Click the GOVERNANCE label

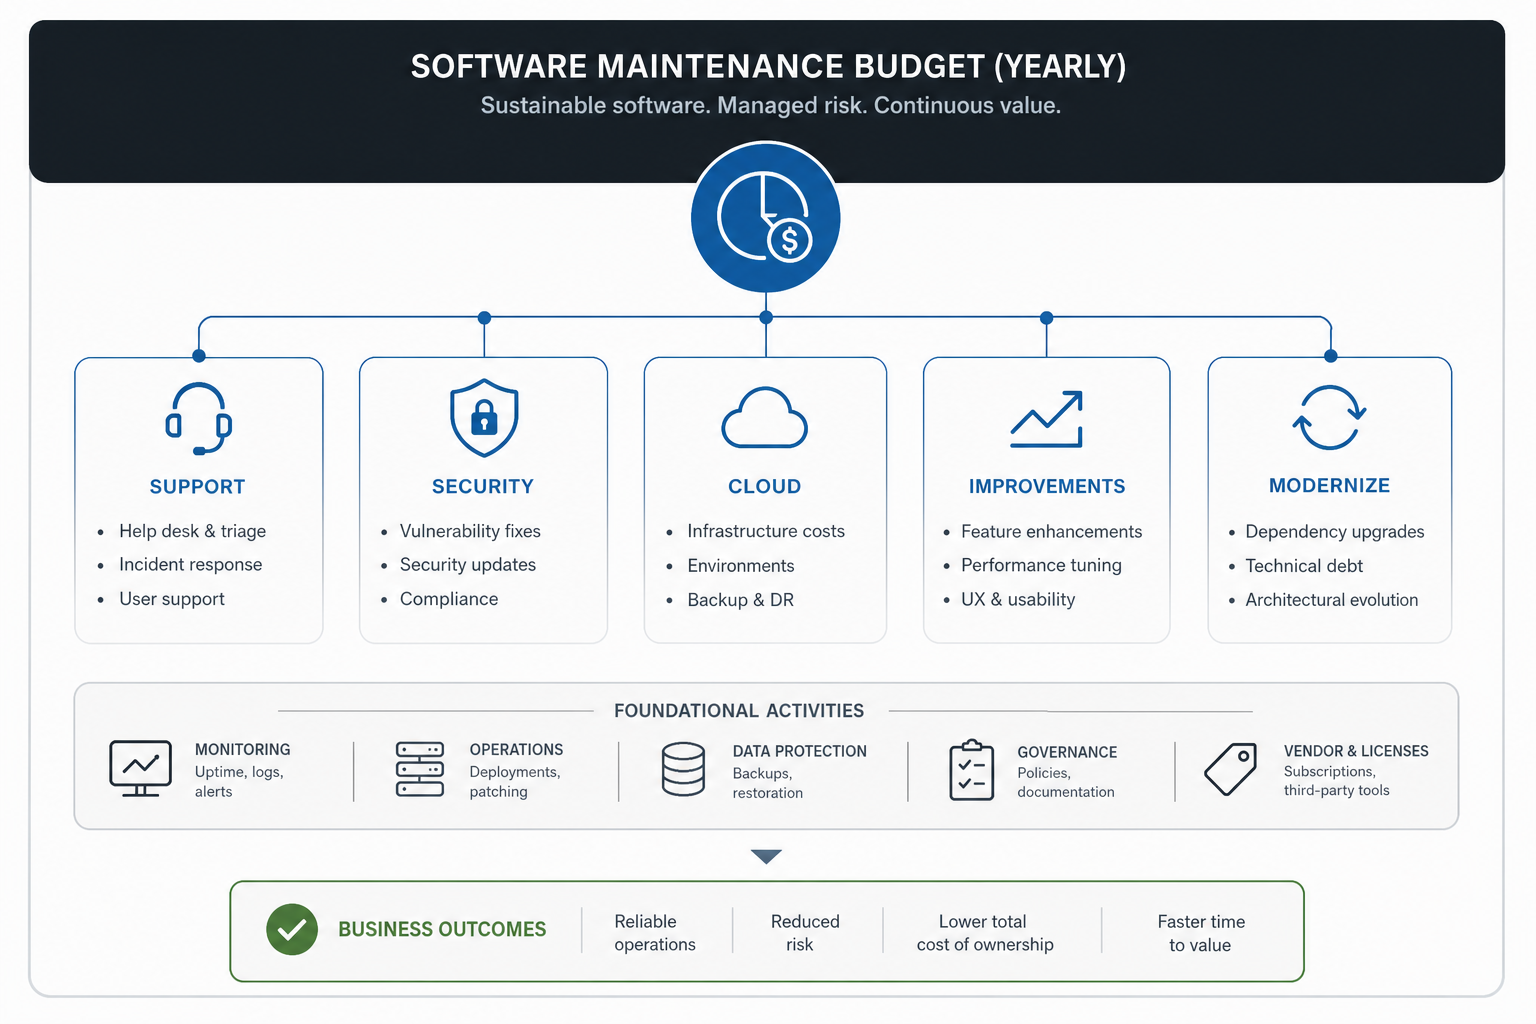[x=1067, y=753]
